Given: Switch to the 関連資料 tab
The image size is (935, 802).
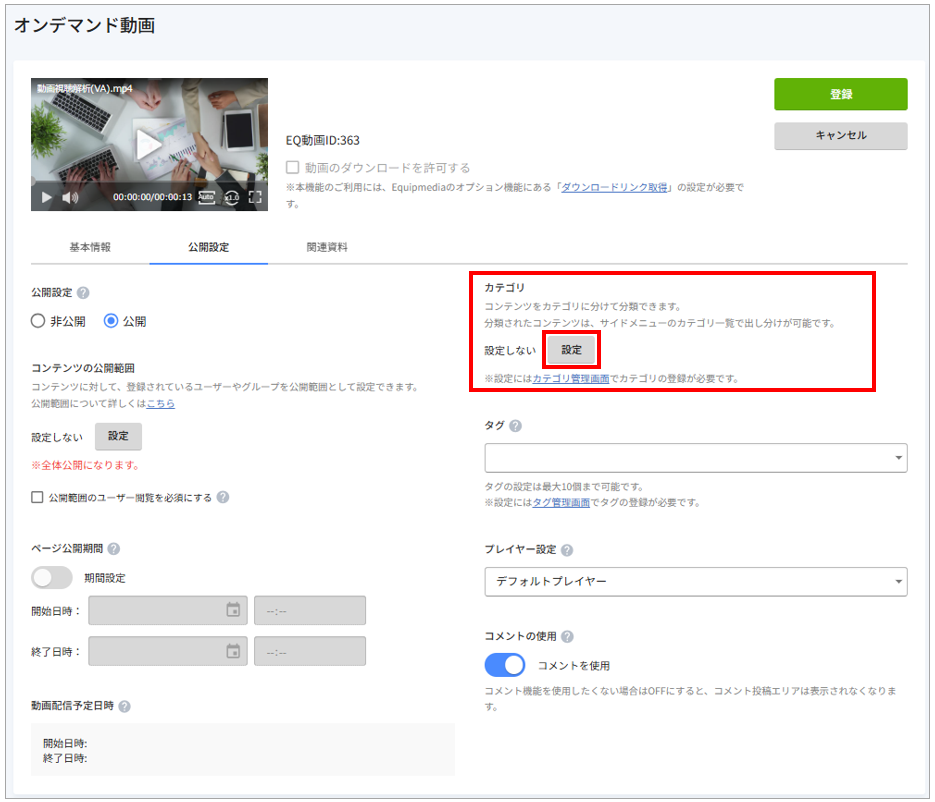Looking at the screenshot, I should tap(327, 247).
